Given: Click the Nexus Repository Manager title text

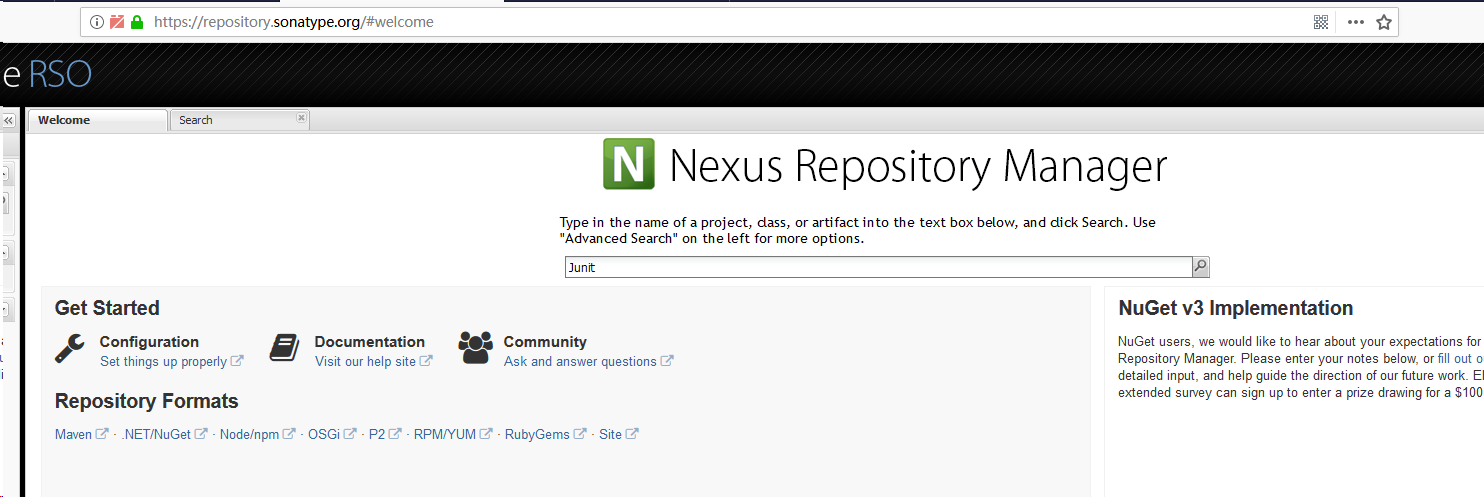Looking at the screenshot, I should 918,165.
